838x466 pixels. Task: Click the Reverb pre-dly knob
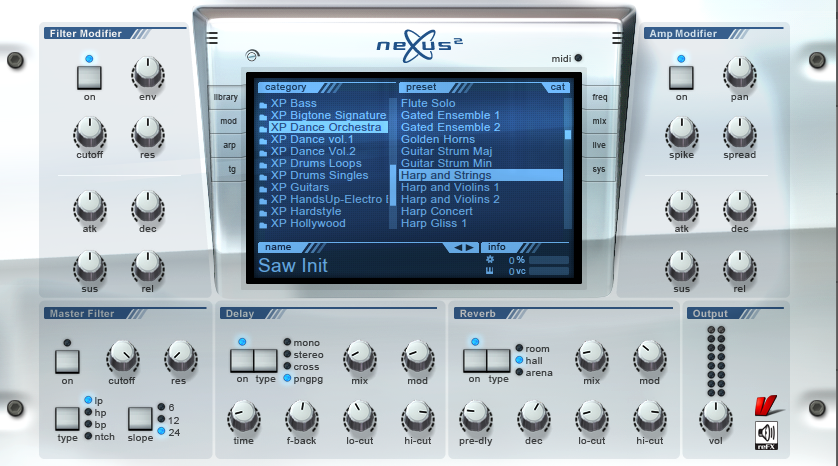476,416
